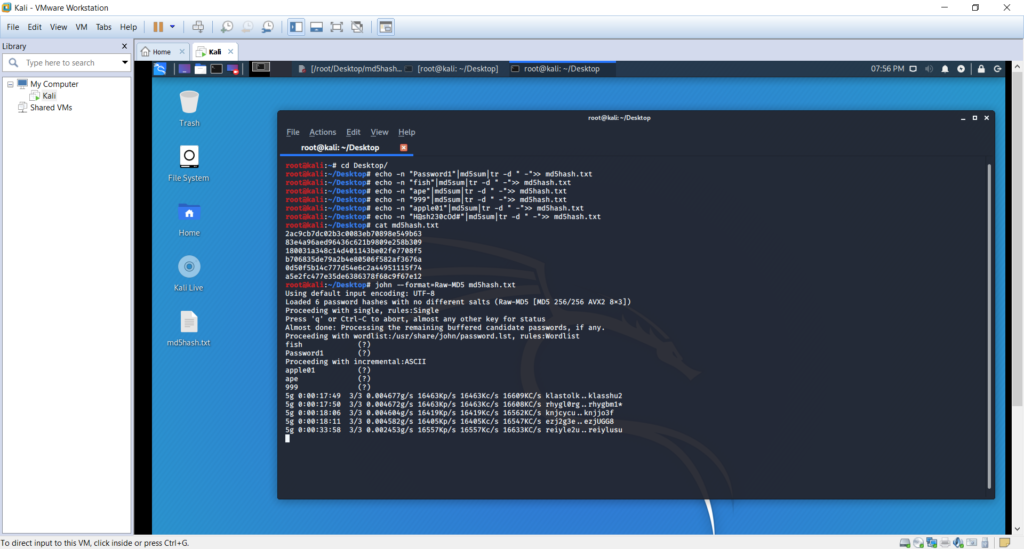Open the power options dropdown arrow
This screenshot has width=1024, height=549.
172,27
